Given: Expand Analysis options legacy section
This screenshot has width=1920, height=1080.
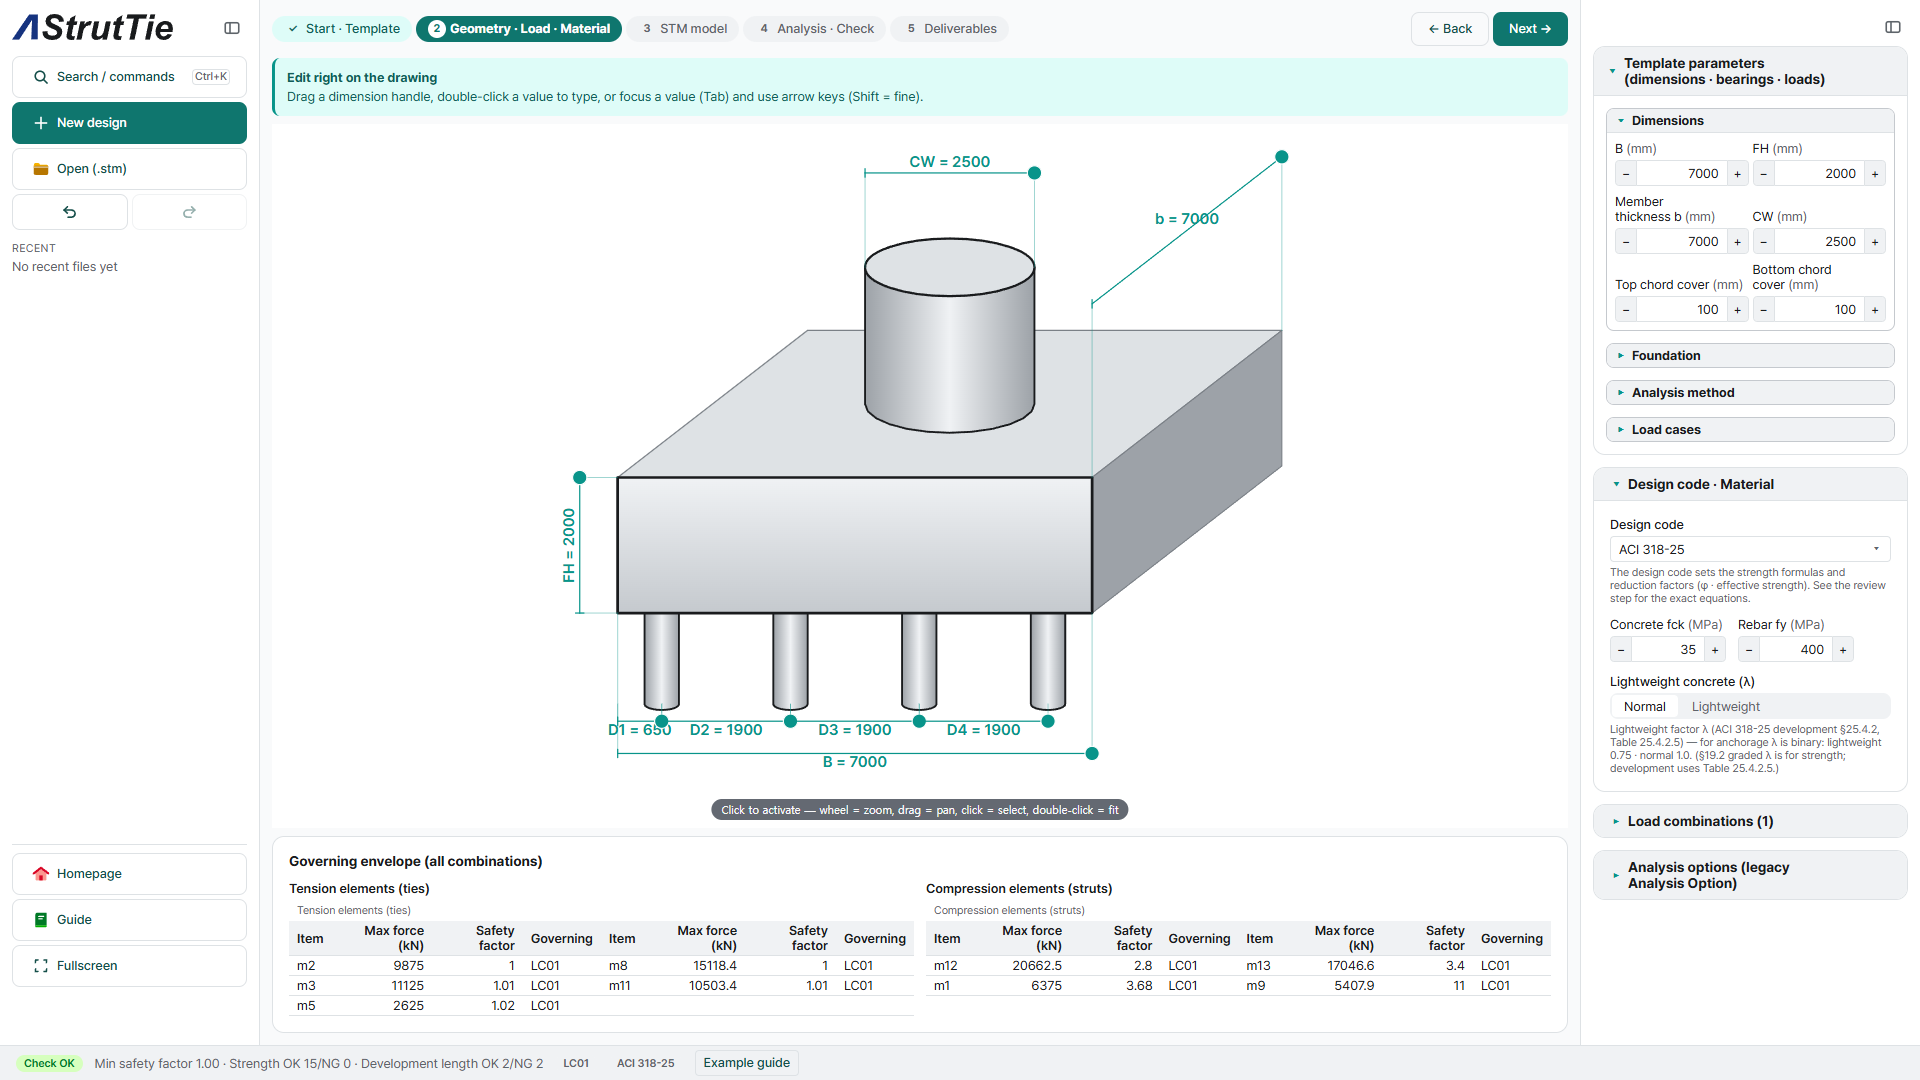Looking at the screenshot, I should coord(1750,876).
